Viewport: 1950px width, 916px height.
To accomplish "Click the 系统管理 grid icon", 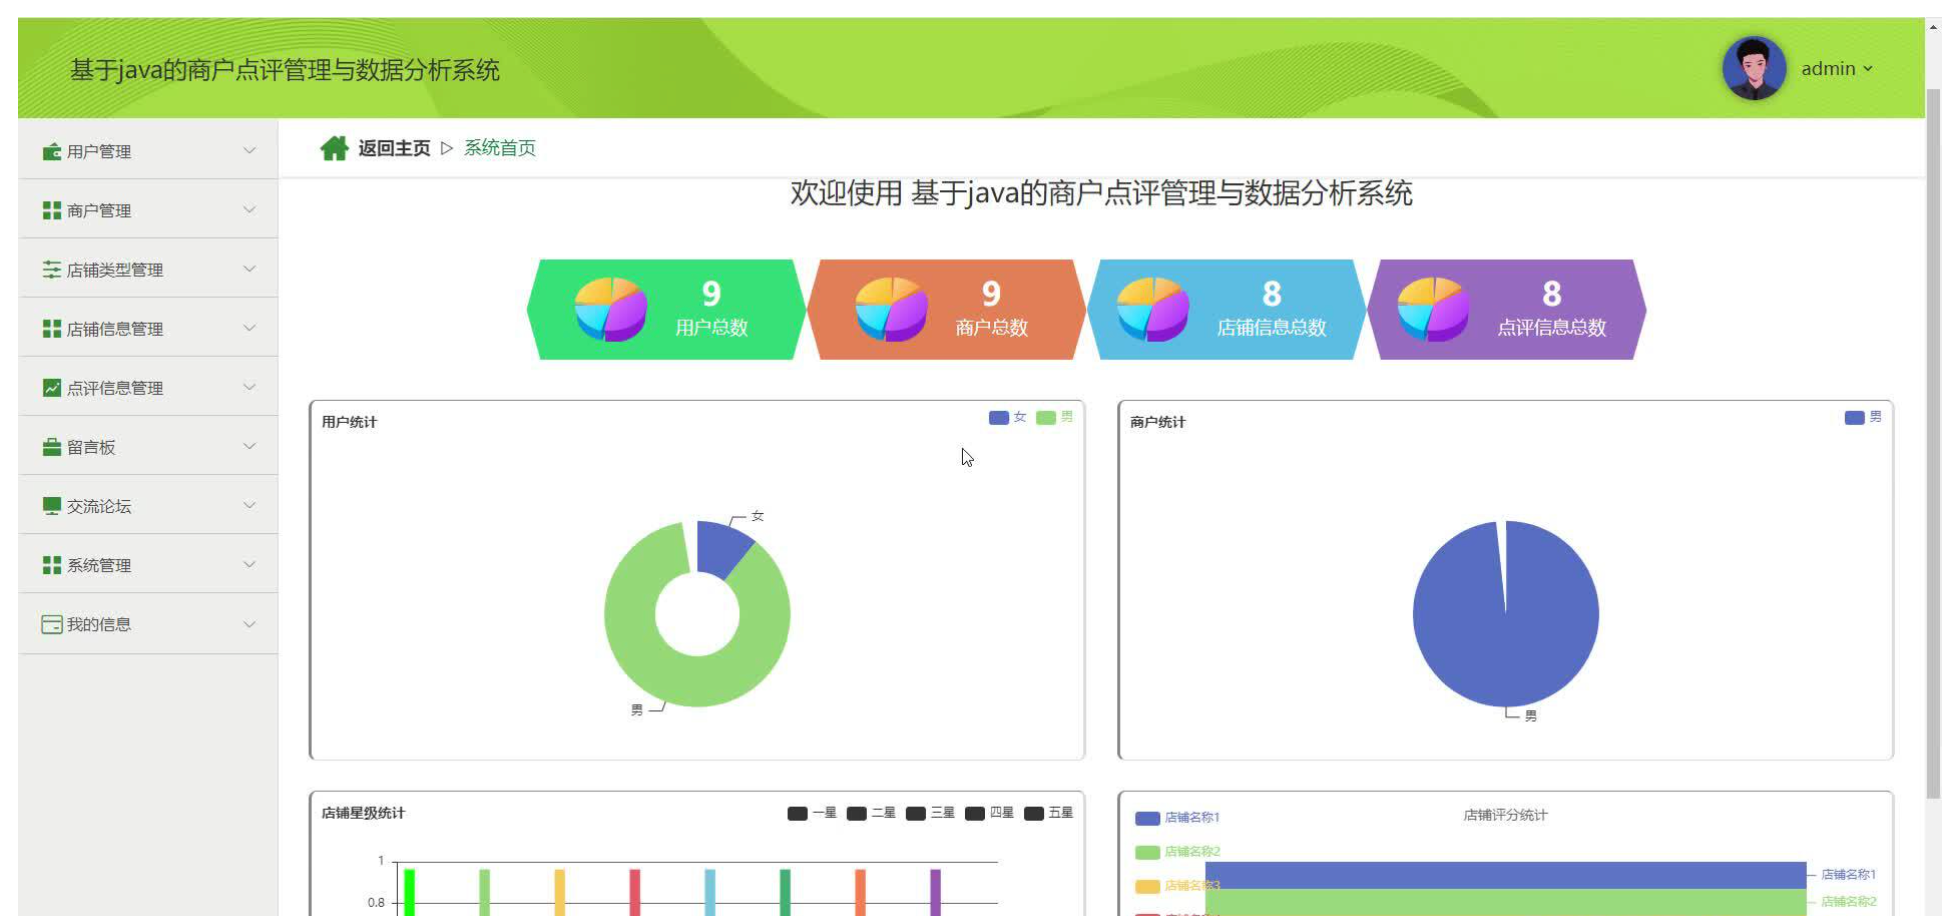I will coord(52,565).
